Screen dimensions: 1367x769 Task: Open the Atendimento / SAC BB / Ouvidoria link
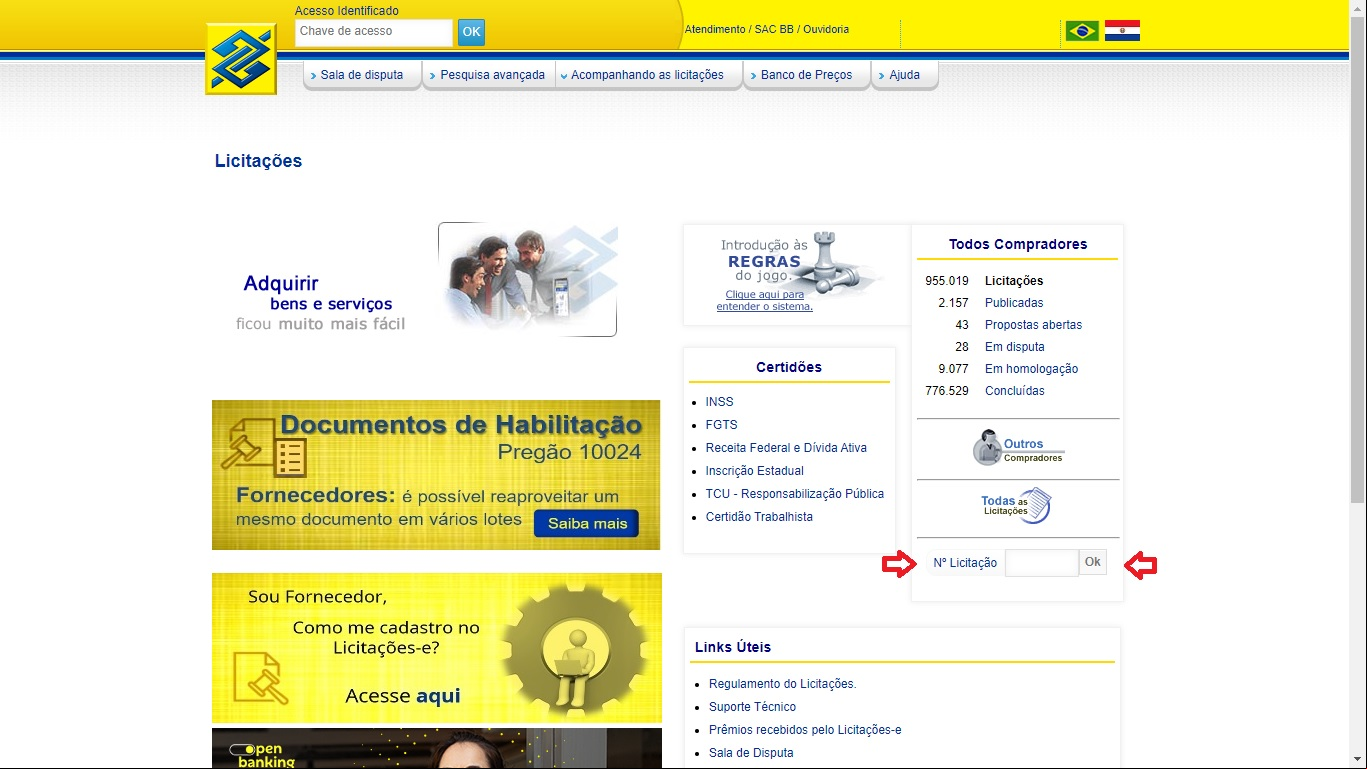[766, 30]
